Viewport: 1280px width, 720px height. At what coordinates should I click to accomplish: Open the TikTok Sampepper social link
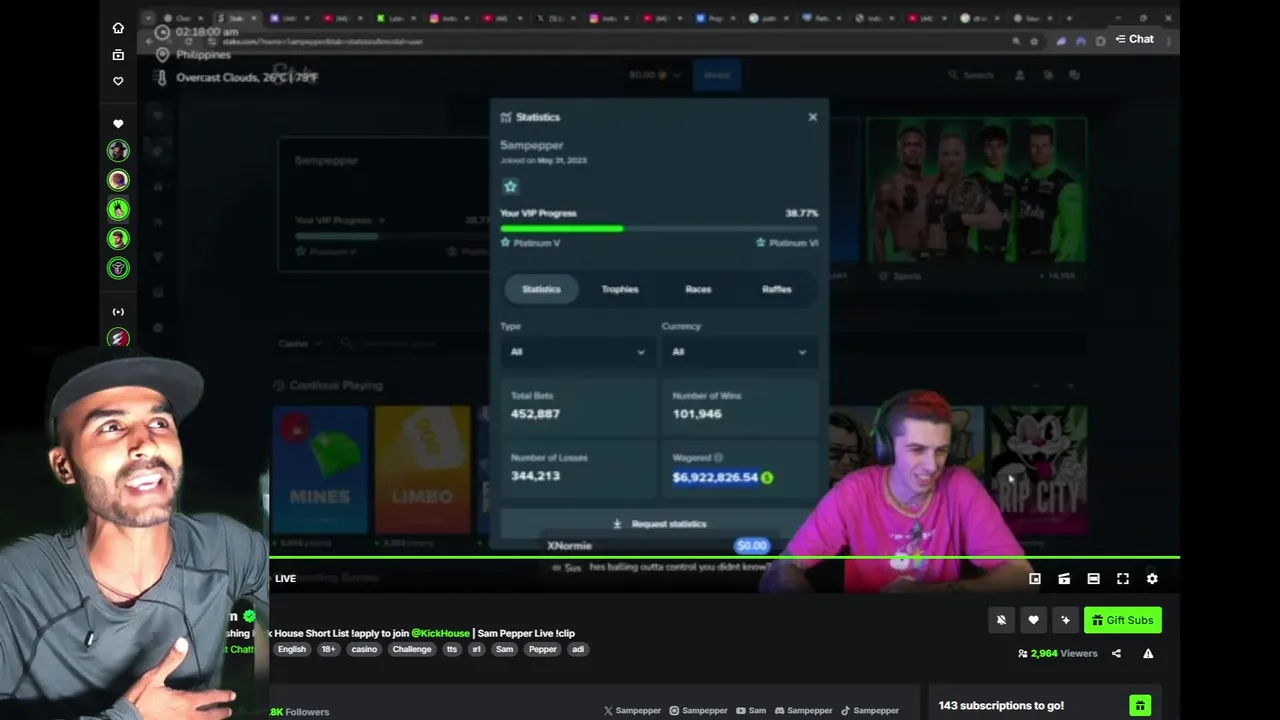pyautogui.click(x=870, y=711)
